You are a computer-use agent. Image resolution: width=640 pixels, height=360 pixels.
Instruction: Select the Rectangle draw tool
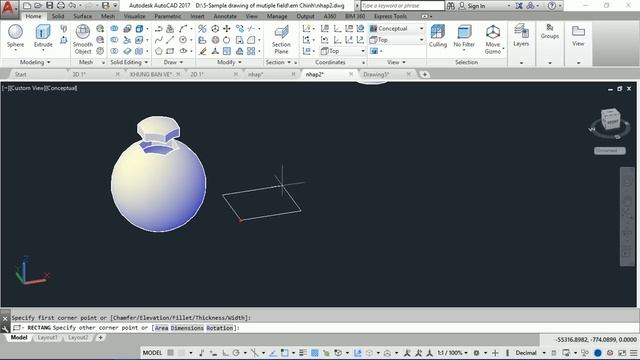click(170, 51)
